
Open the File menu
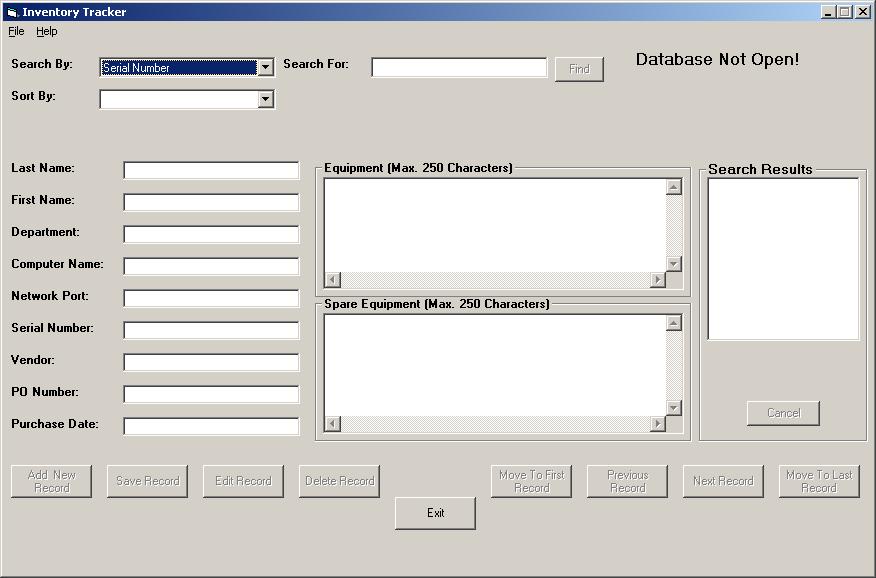[x=16, y=32]
